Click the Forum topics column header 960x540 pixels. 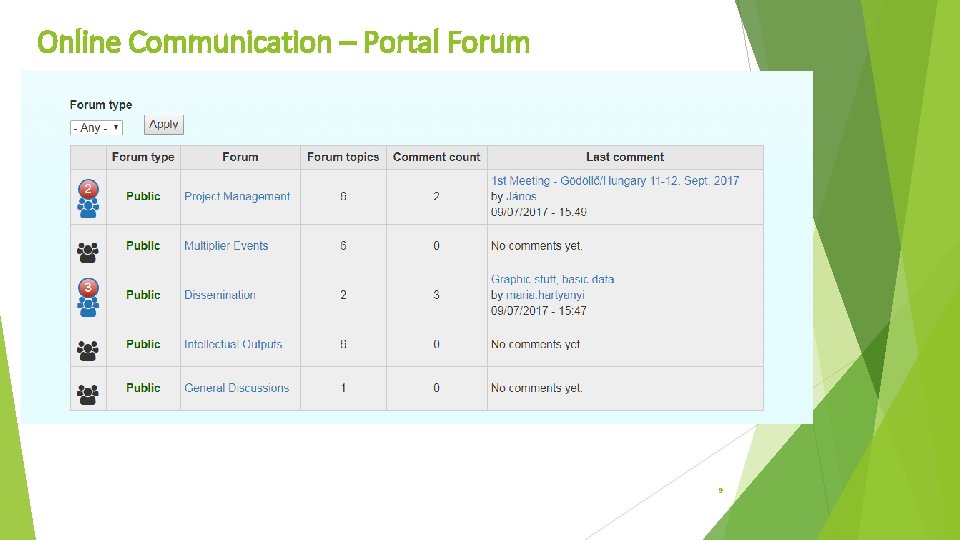tap(343, 157)
